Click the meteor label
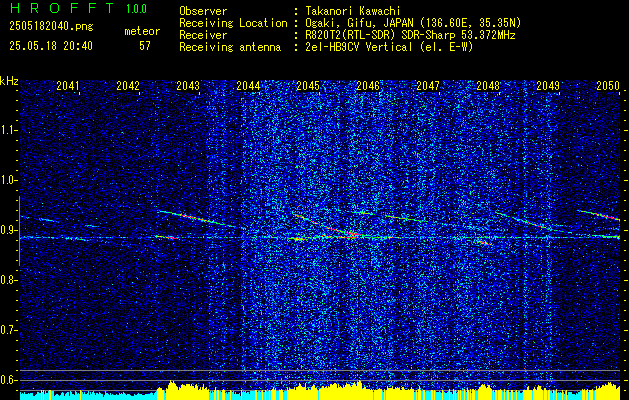This screenshot has width=629, height=400. coord(142,31)
